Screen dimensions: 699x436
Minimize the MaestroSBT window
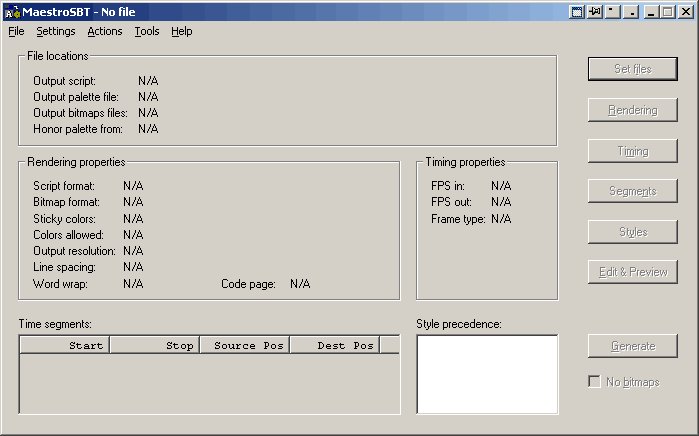click(651, 12)
